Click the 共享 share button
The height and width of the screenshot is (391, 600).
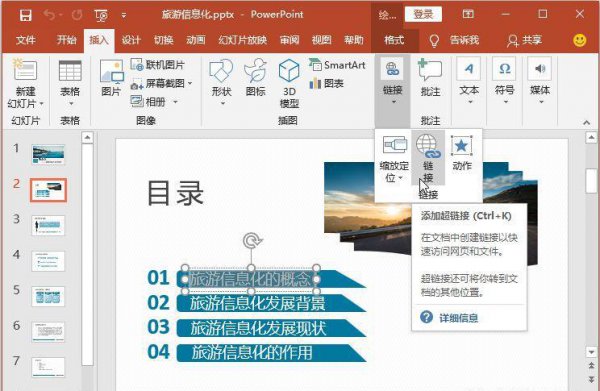pos(524,40)
